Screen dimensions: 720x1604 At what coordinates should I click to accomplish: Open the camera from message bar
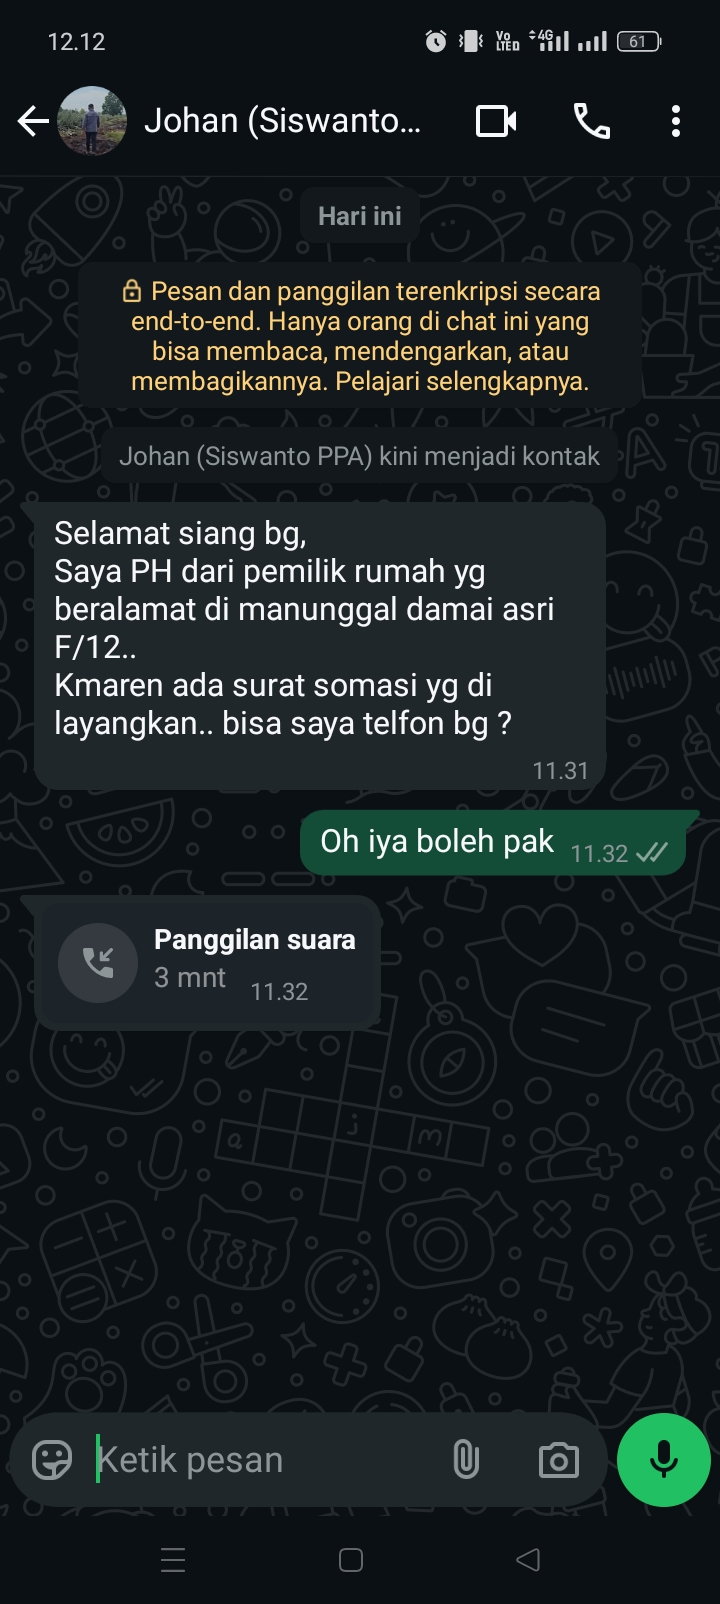pyautogui.click(x=559, y=1460)
